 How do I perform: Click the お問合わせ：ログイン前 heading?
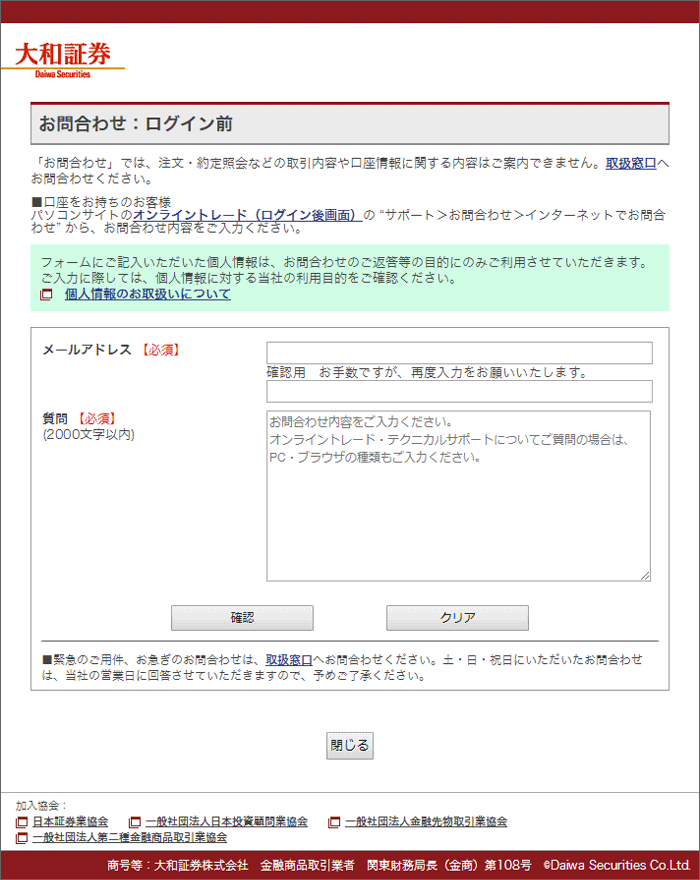[x=135, y=123]
